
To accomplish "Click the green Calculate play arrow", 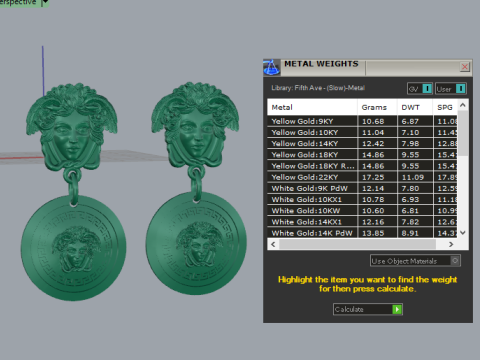I will 397,310.
